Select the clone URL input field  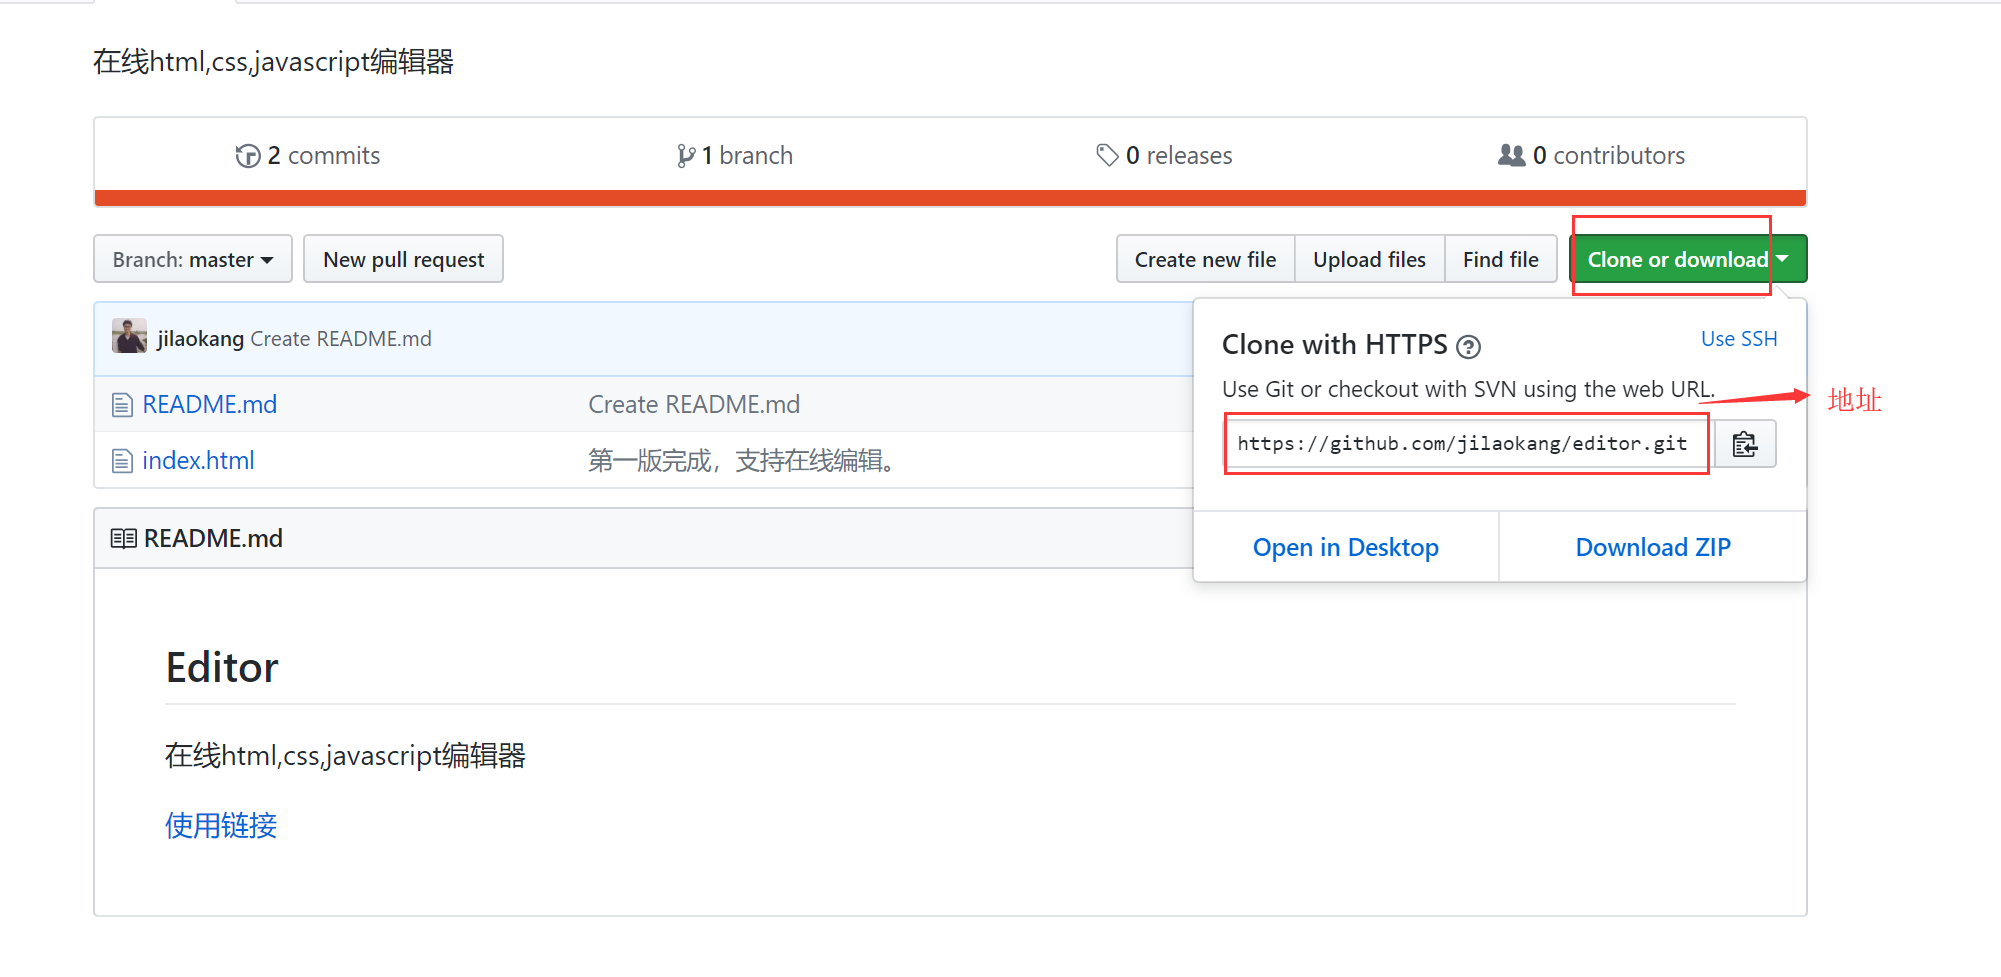1469,444
